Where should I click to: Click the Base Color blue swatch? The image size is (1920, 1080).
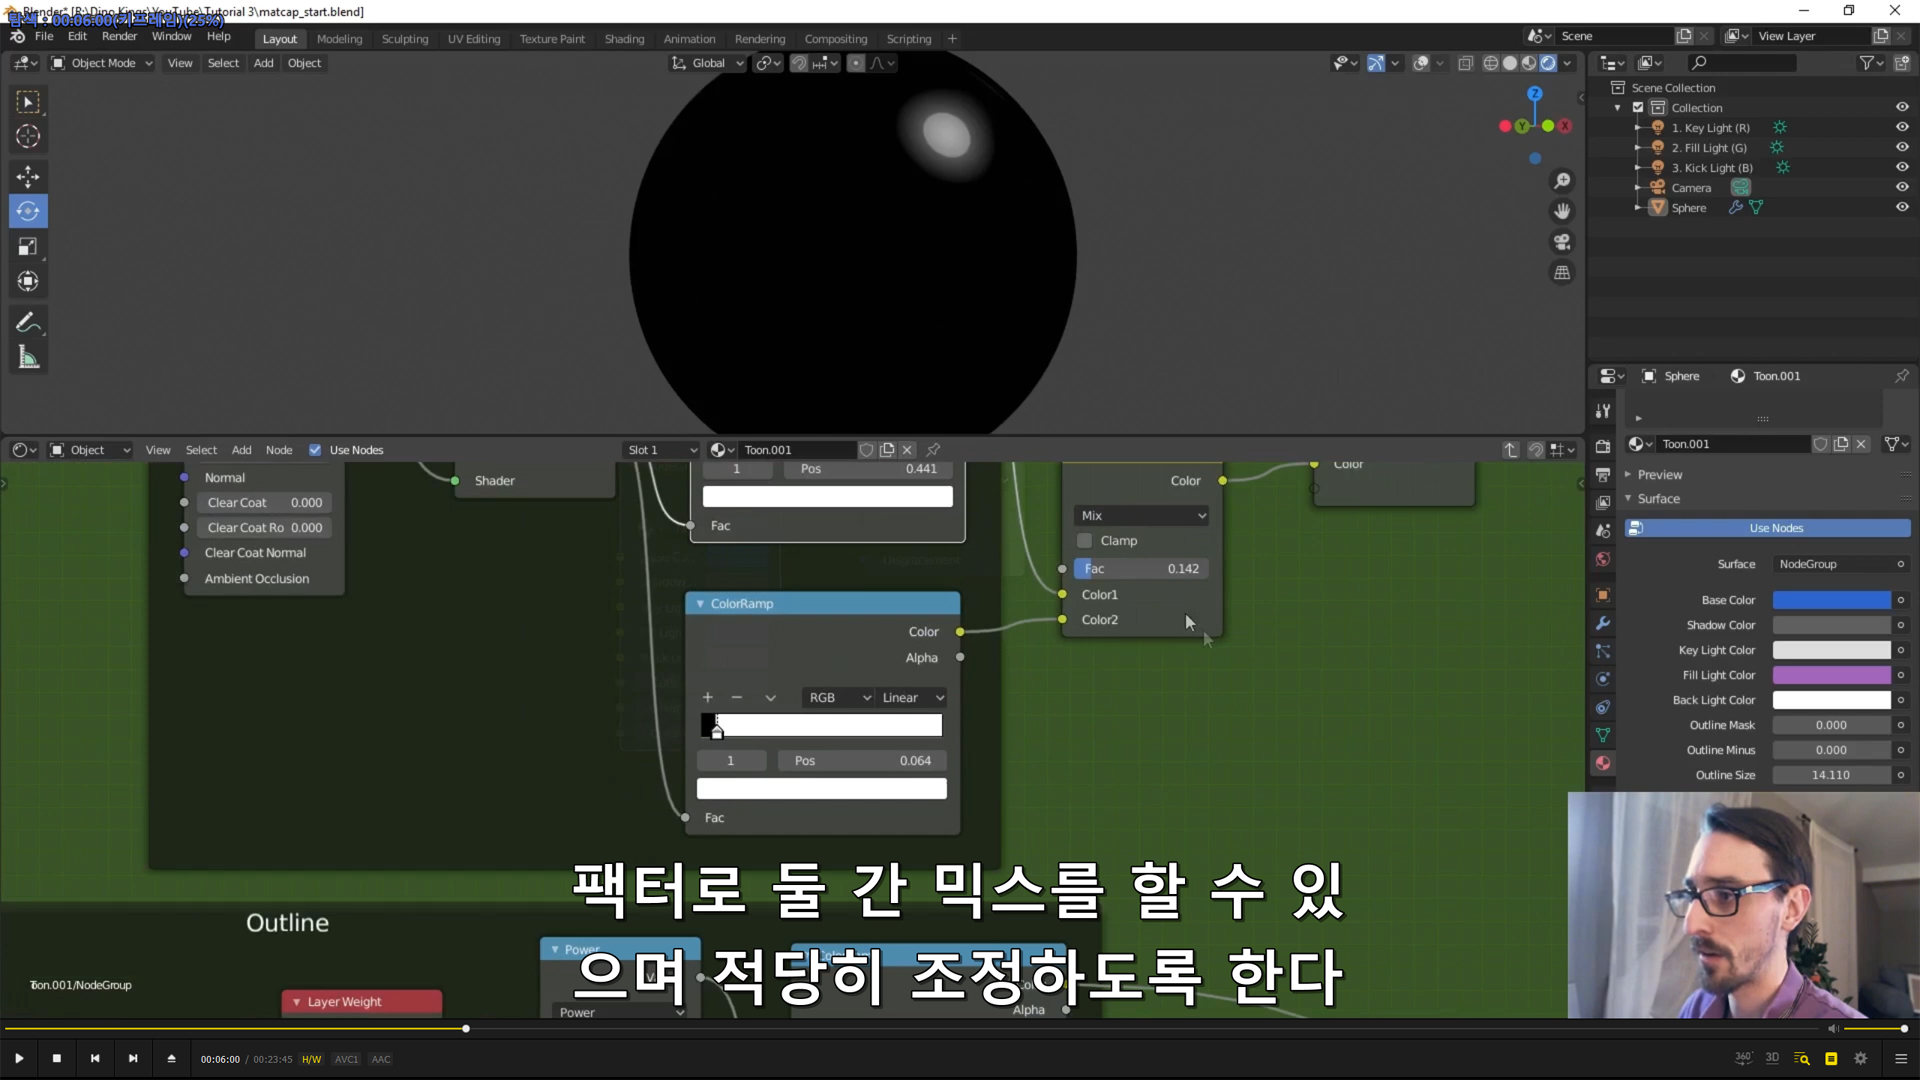click(1832, 600)
